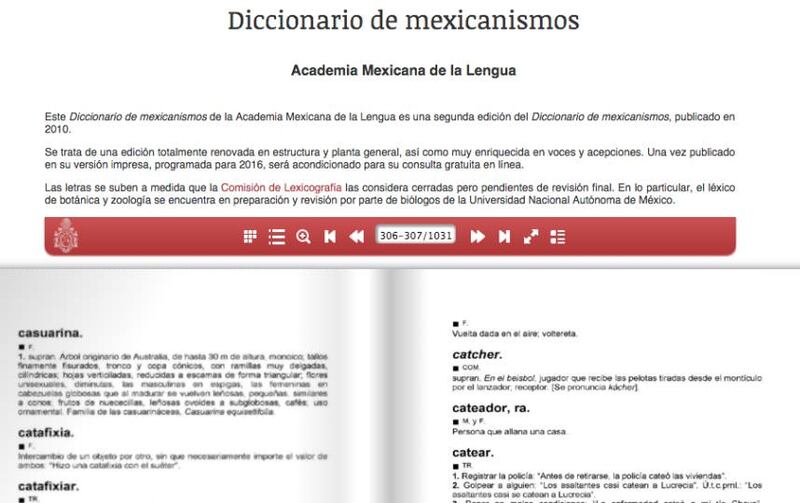Click the Diccionario de mexicanismos title
Viewport: 800px width, 503px height.
pyautogui.click(x=403, y=20)
